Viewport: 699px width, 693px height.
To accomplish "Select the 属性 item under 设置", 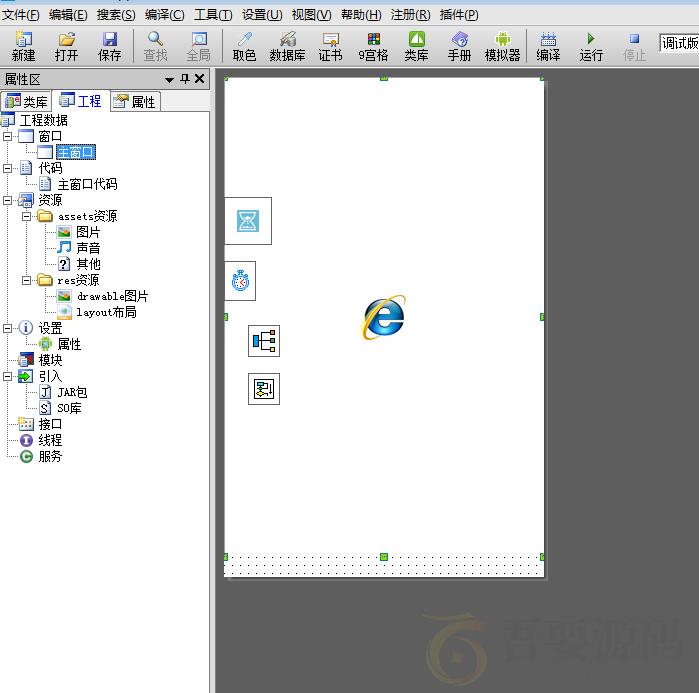I will pyautogui.click(x=69, y=344).
